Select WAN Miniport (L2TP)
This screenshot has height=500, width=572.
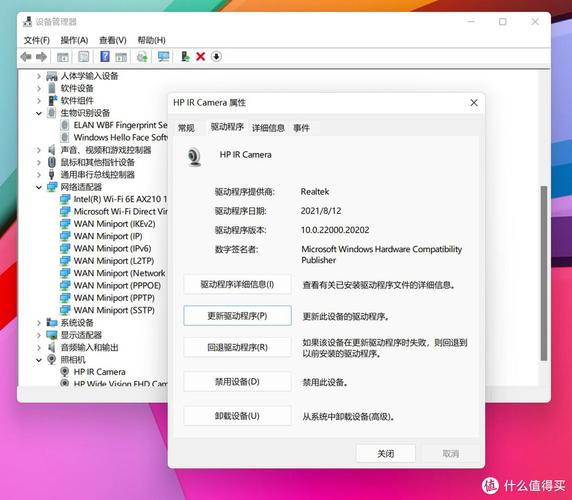(114, 261)
